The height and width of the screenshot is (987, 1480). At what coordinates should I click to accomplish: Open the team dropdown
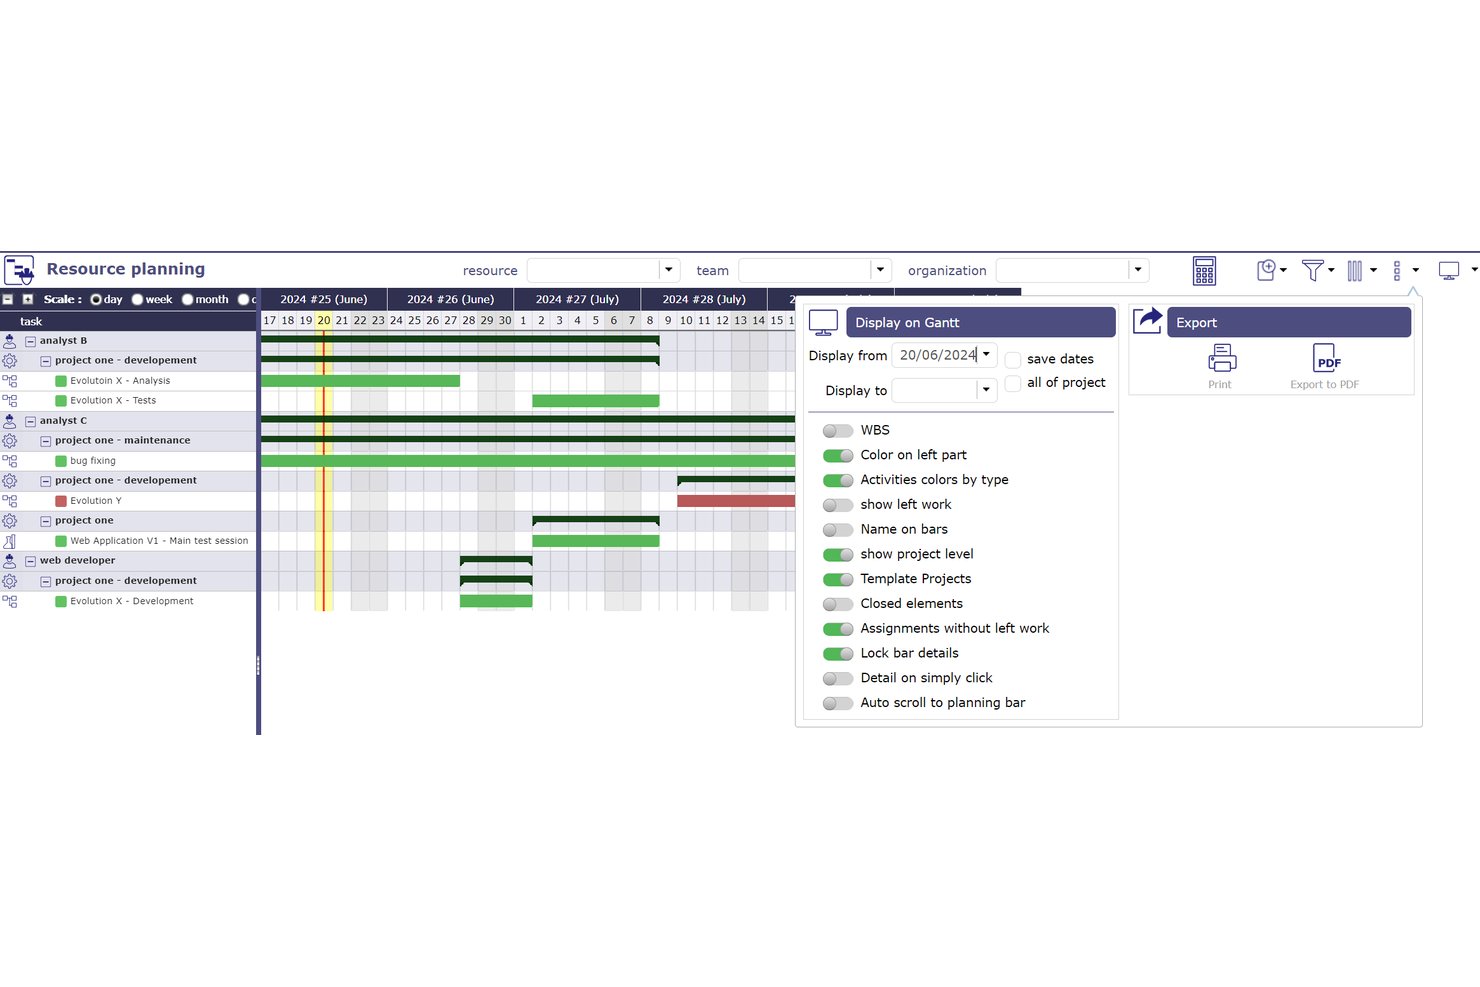880,270
